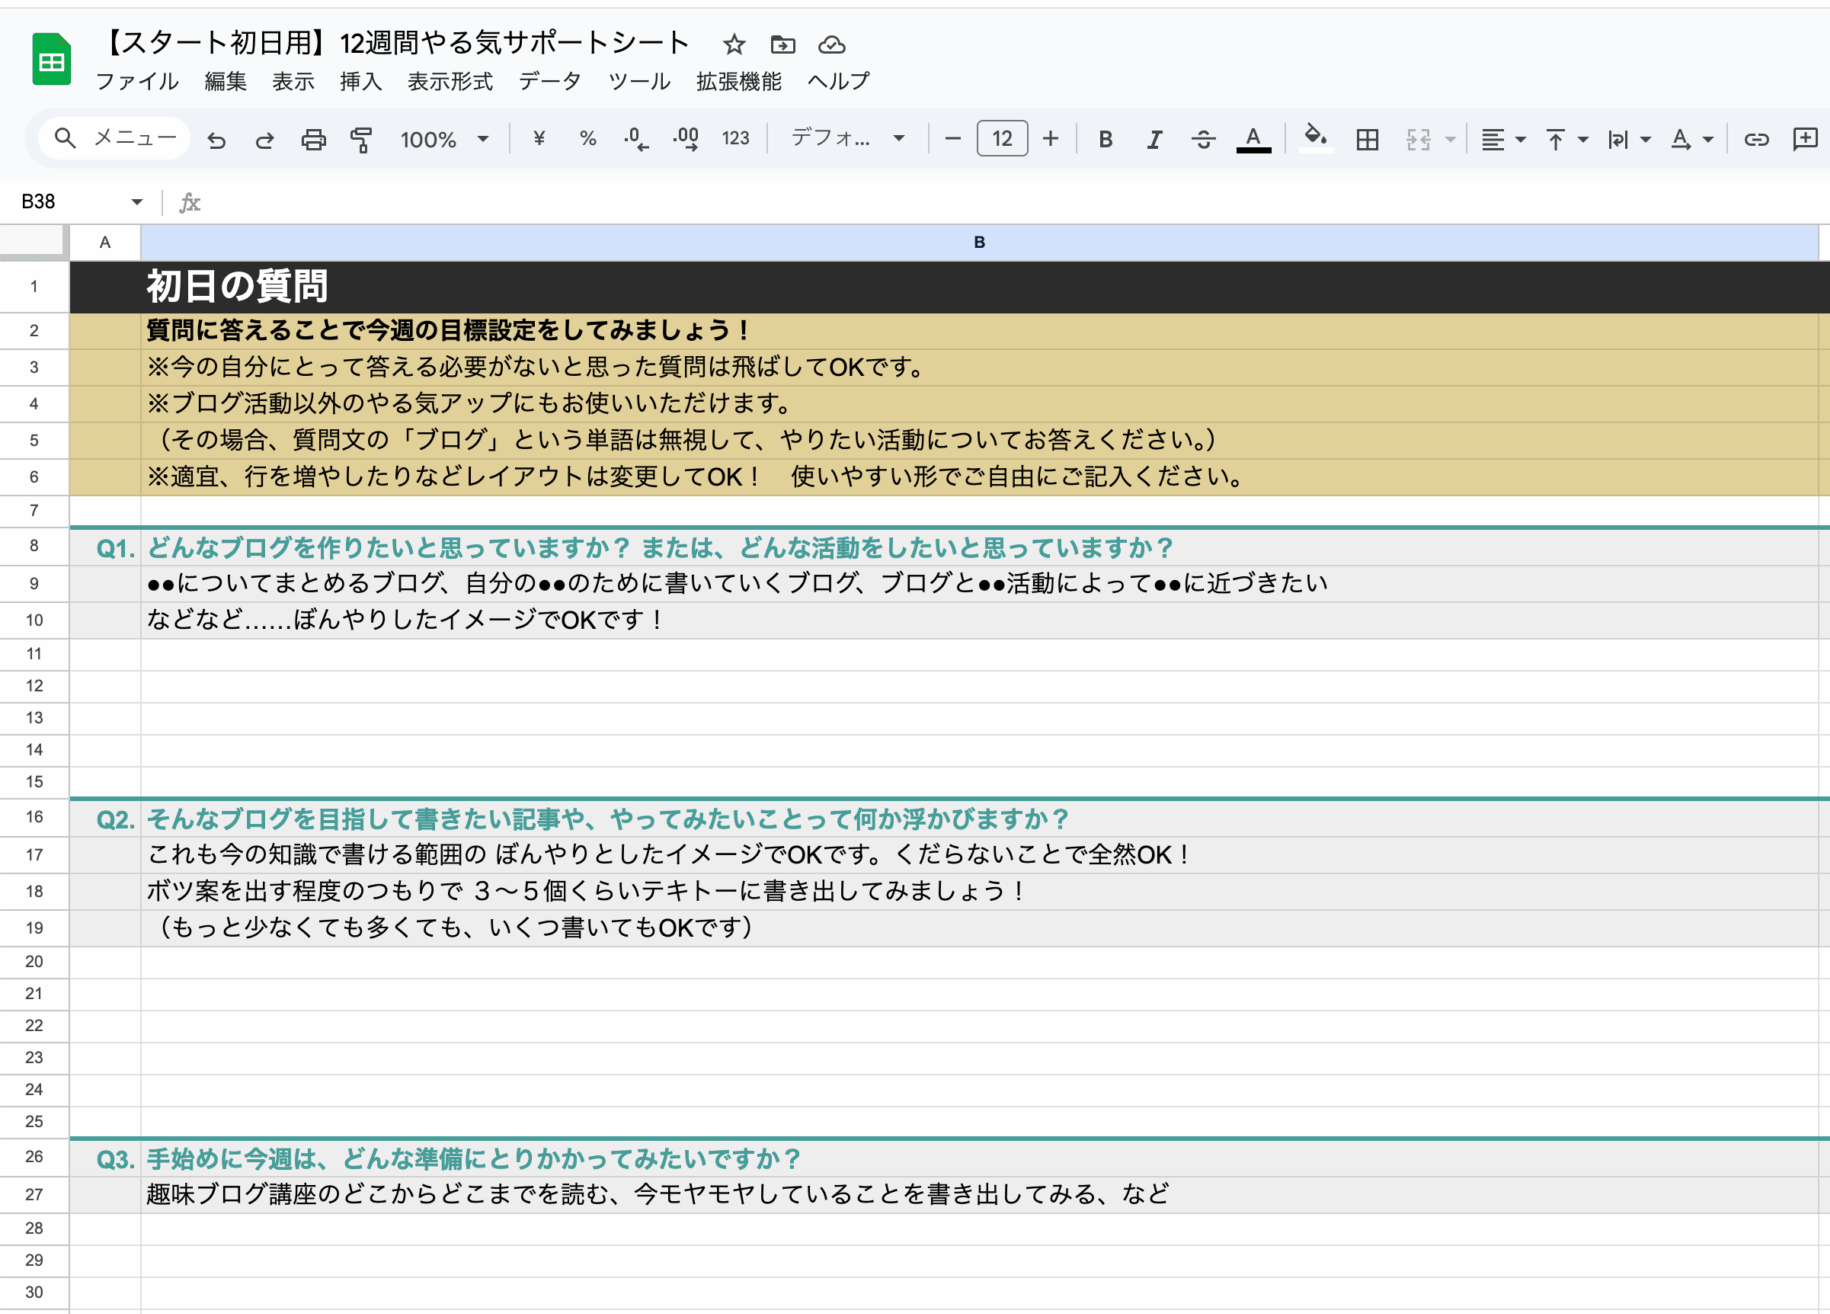Open the 編集 menu
Viewport: 1830px width, 1314px height.
tap(225, 81)
